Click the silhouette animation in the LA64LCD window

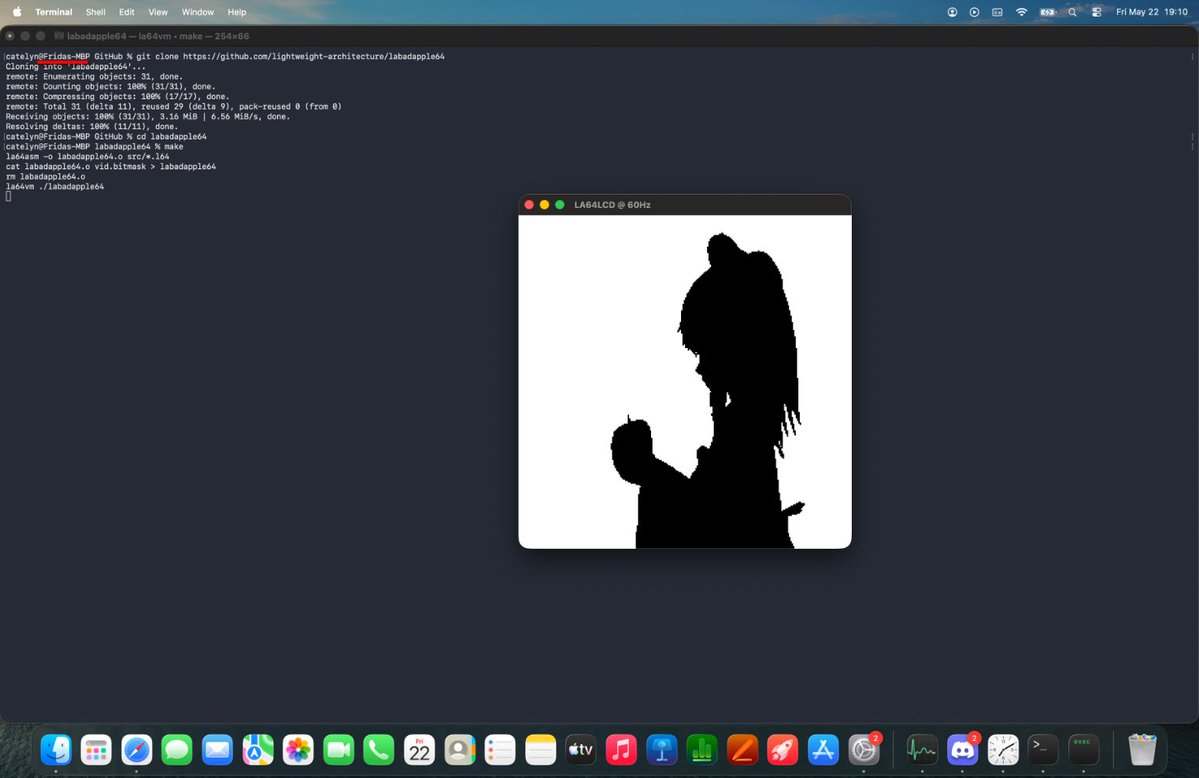coord(685,381)
